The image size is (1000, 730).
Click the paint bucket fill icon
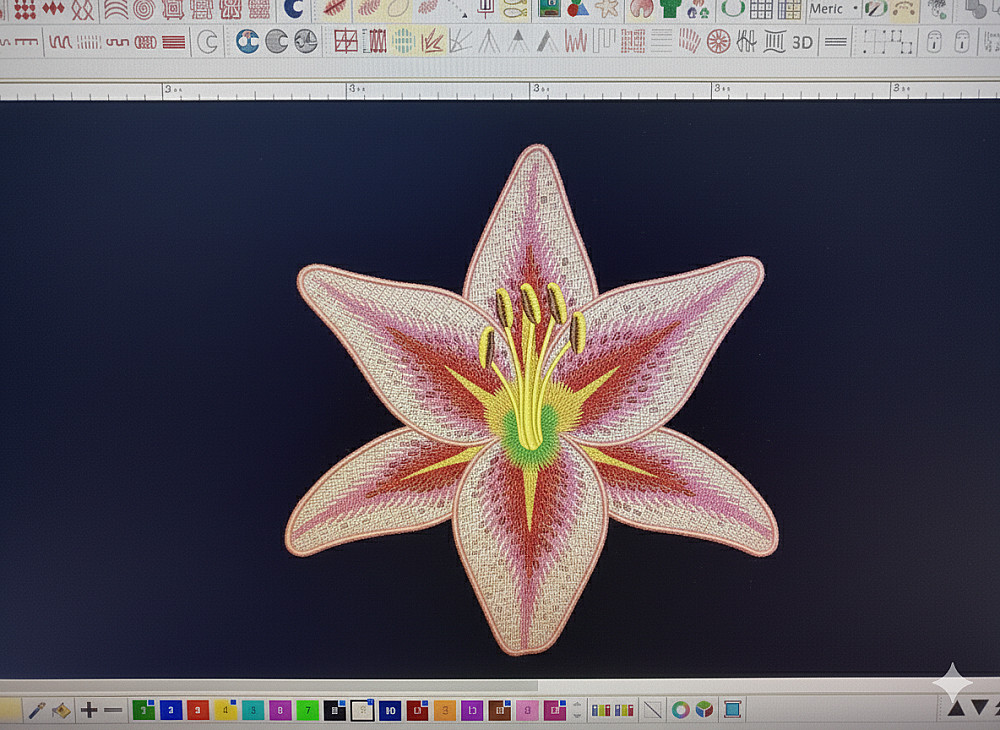[x=62, y=710]
